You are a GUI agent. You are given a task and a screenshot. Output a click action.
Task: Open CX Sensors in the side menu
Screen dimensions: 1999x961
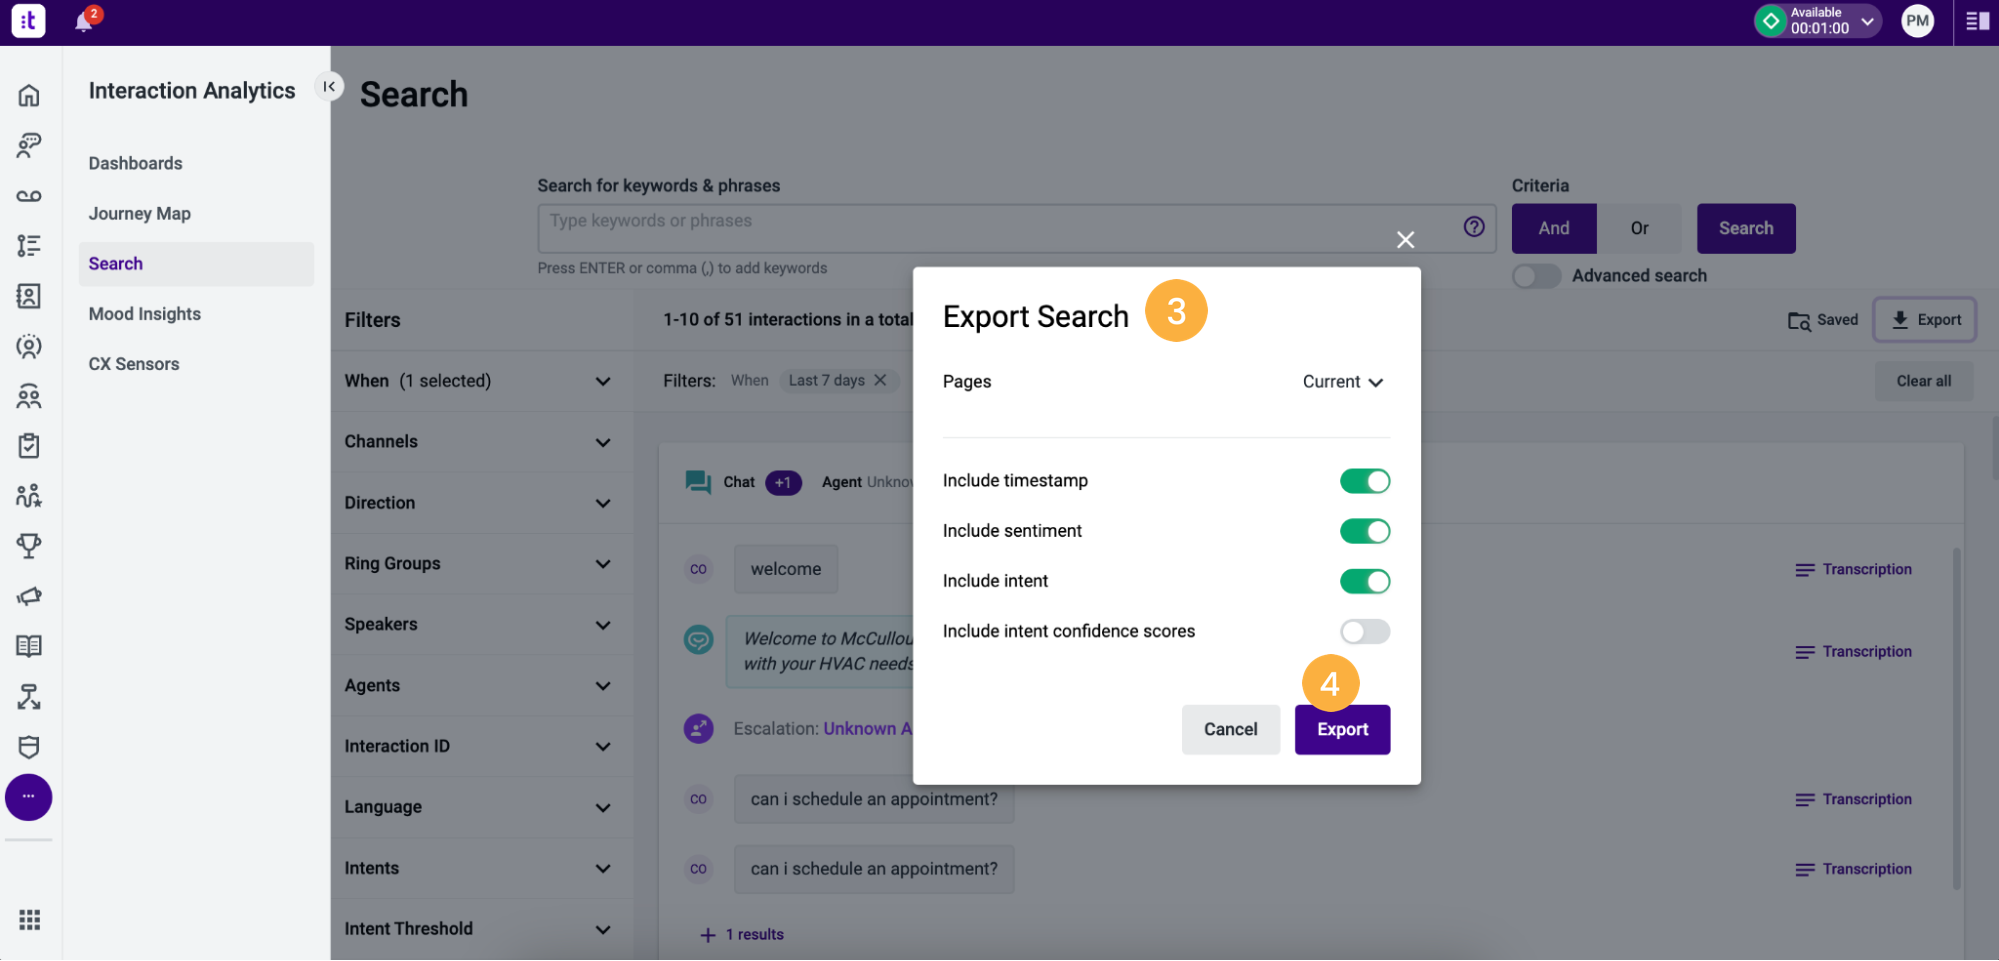pos(134,364)
